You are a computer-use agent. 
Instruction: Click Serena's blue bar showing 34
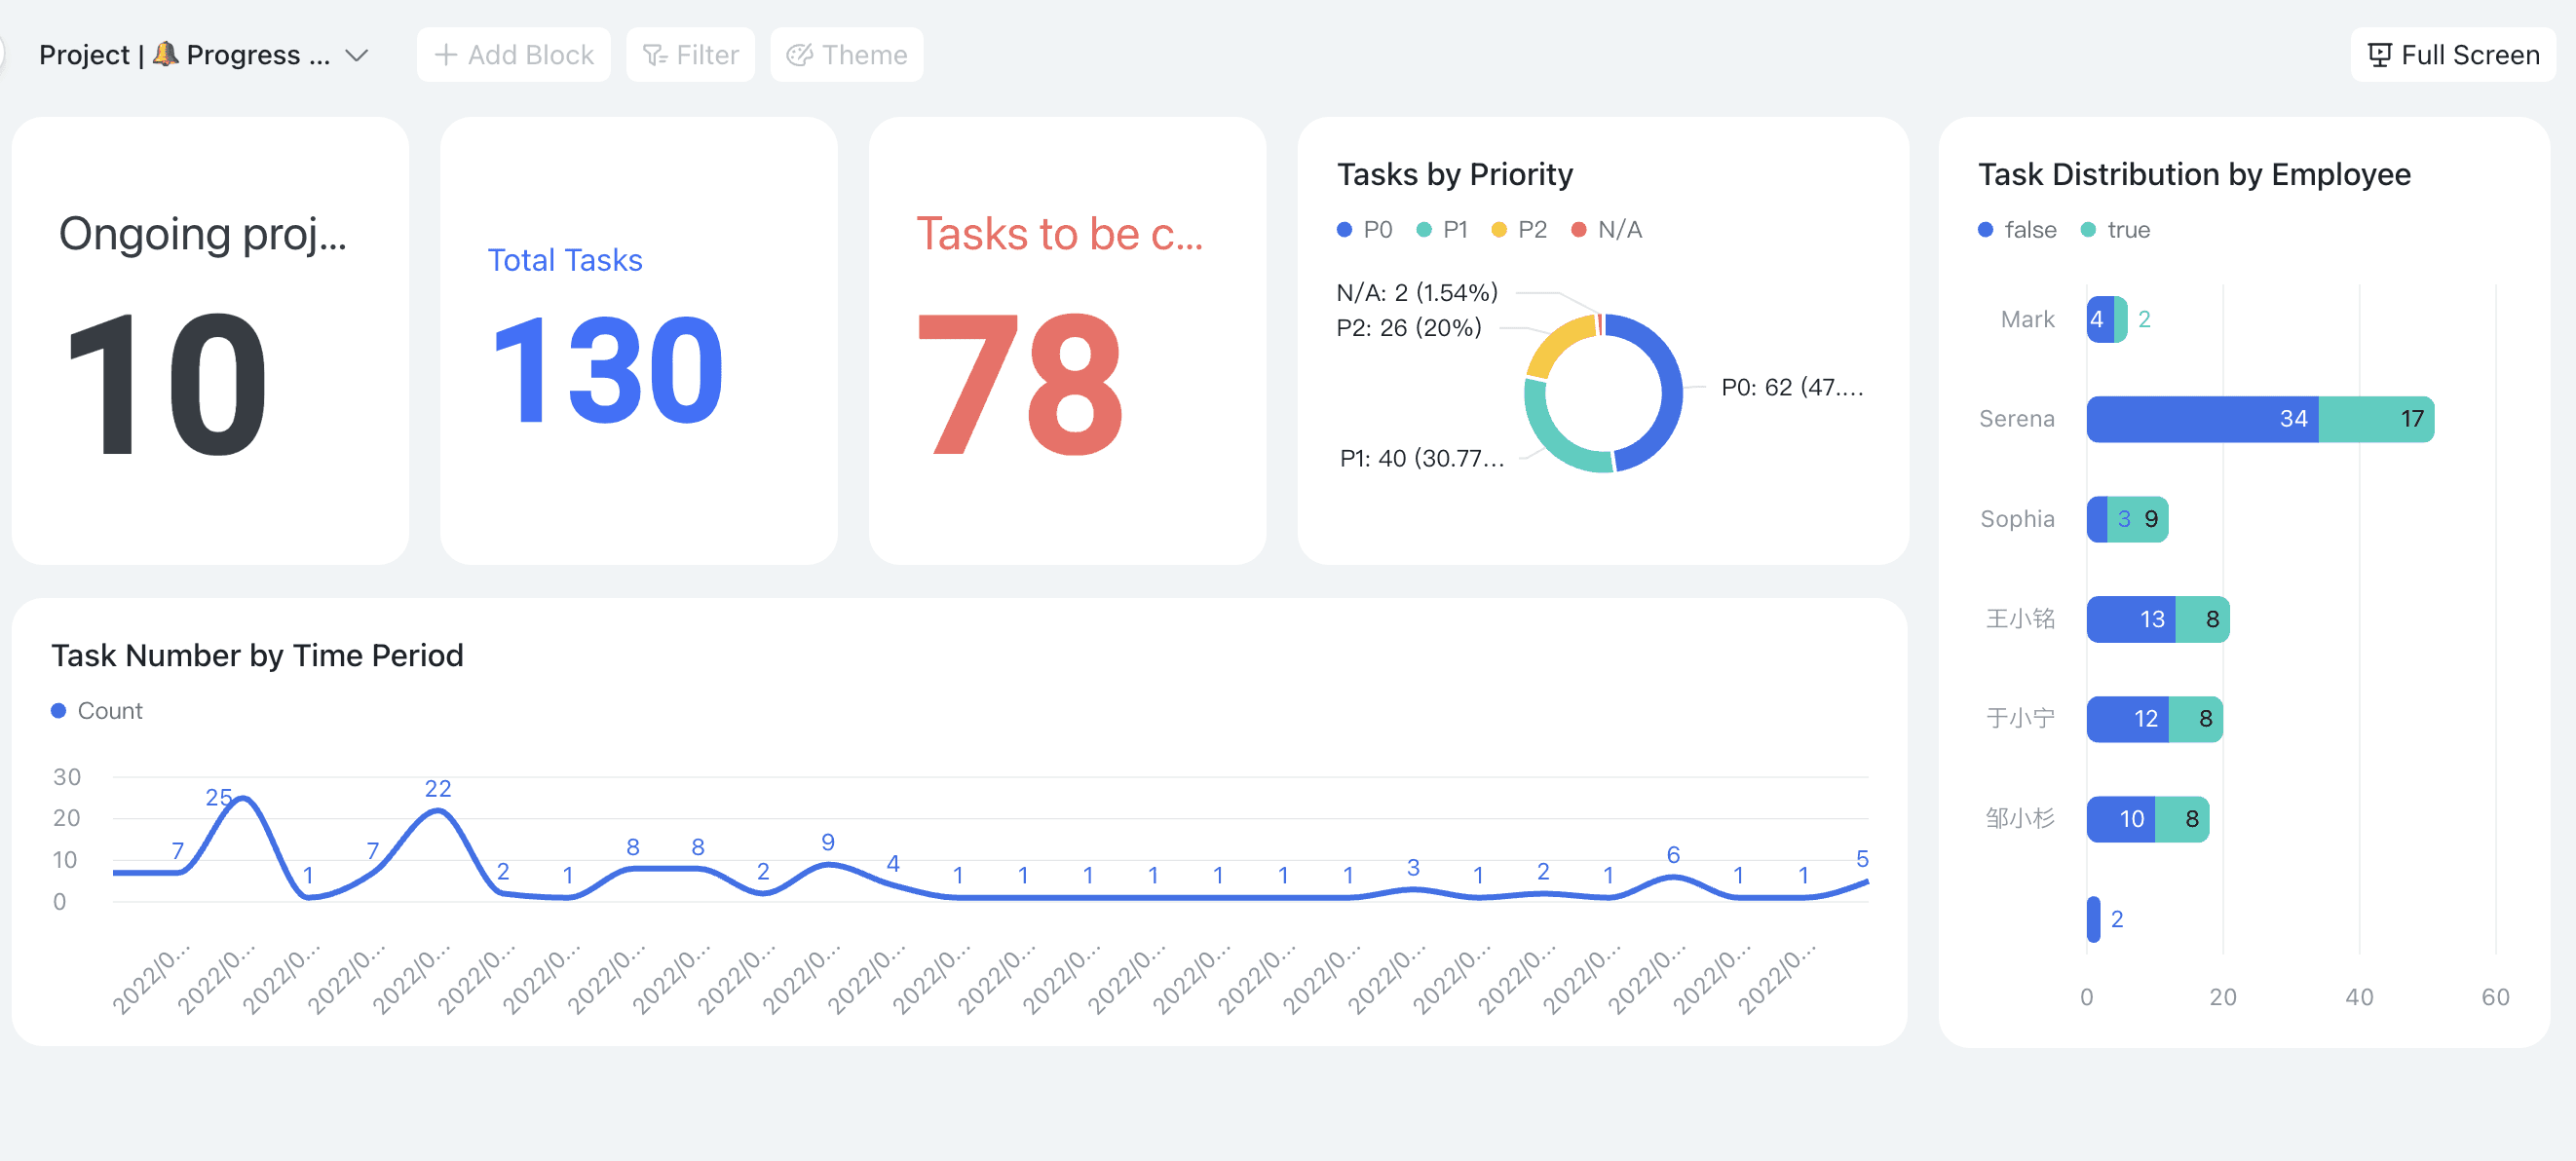tap(2200, 419)
